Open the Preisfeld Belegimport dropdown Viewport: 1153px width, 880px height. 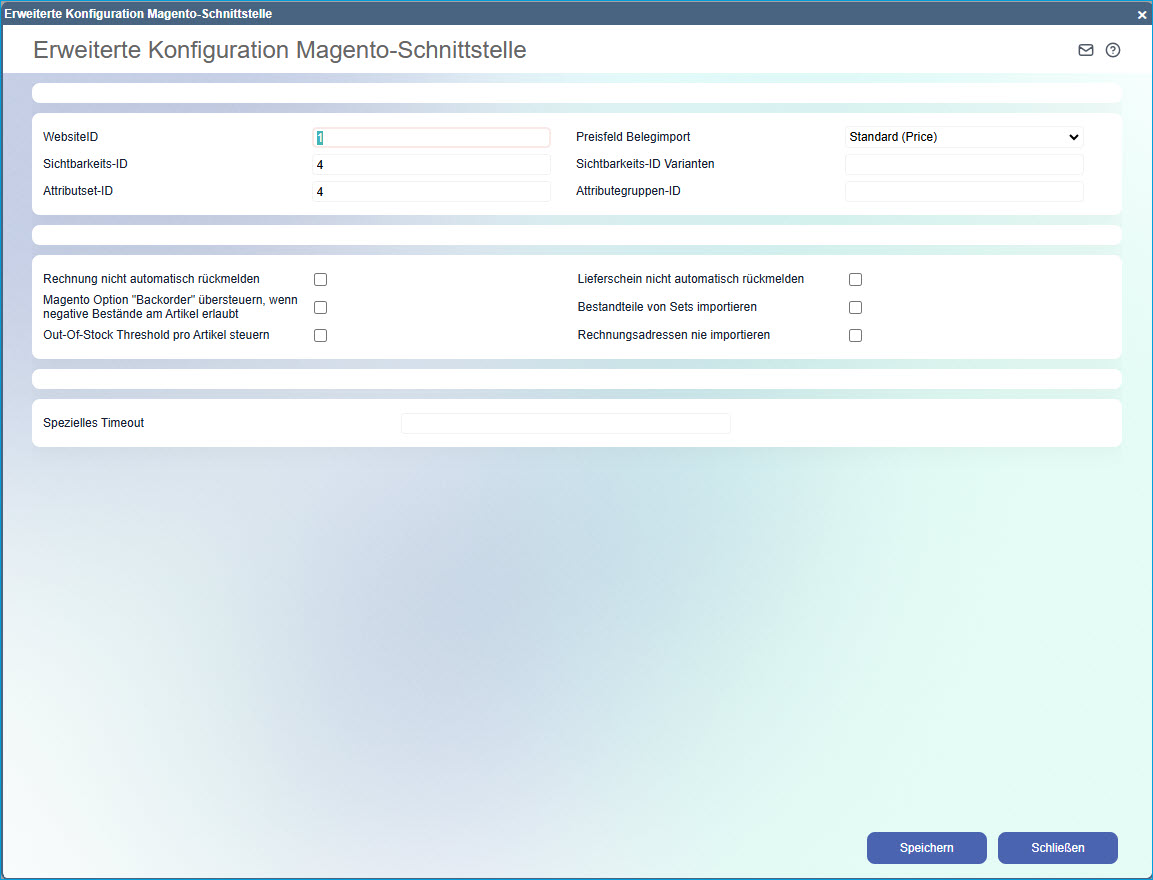click(x=964, y=137)
